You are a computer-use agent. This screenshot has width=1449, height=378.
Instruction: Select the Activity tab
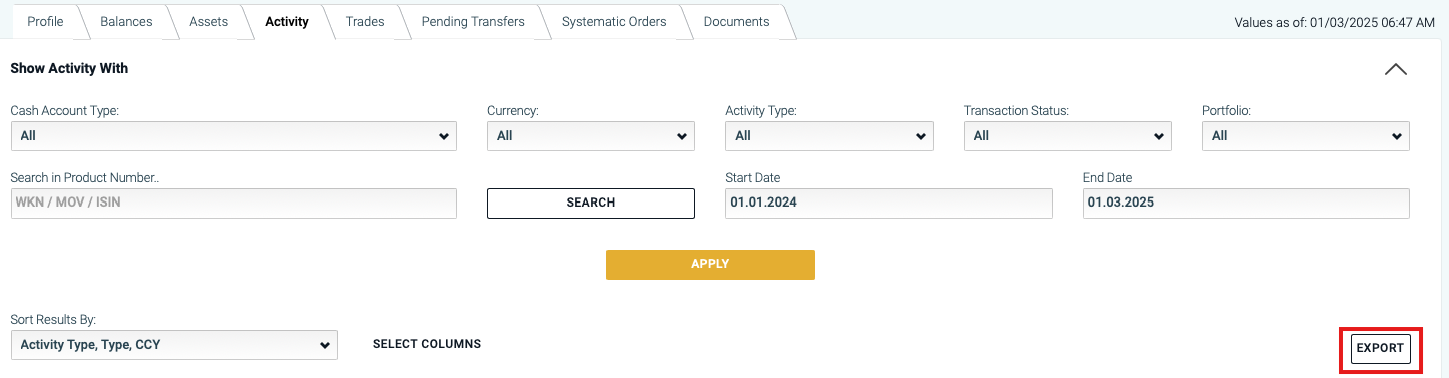tap(287, 21)
